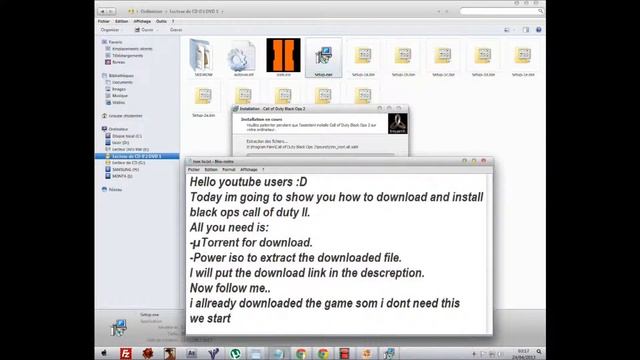Open the view options dropdown arrow next to the view icon

point(513,30)
